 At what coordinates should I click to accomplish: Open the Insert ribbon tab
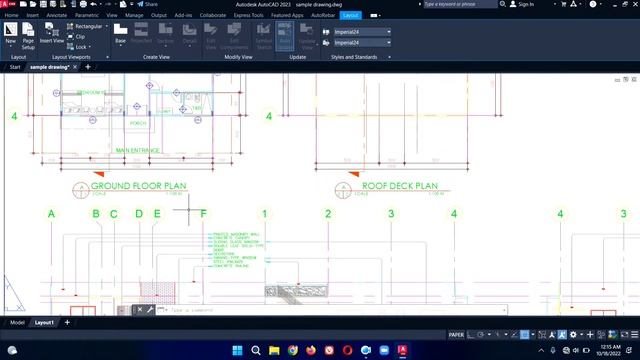33,15
